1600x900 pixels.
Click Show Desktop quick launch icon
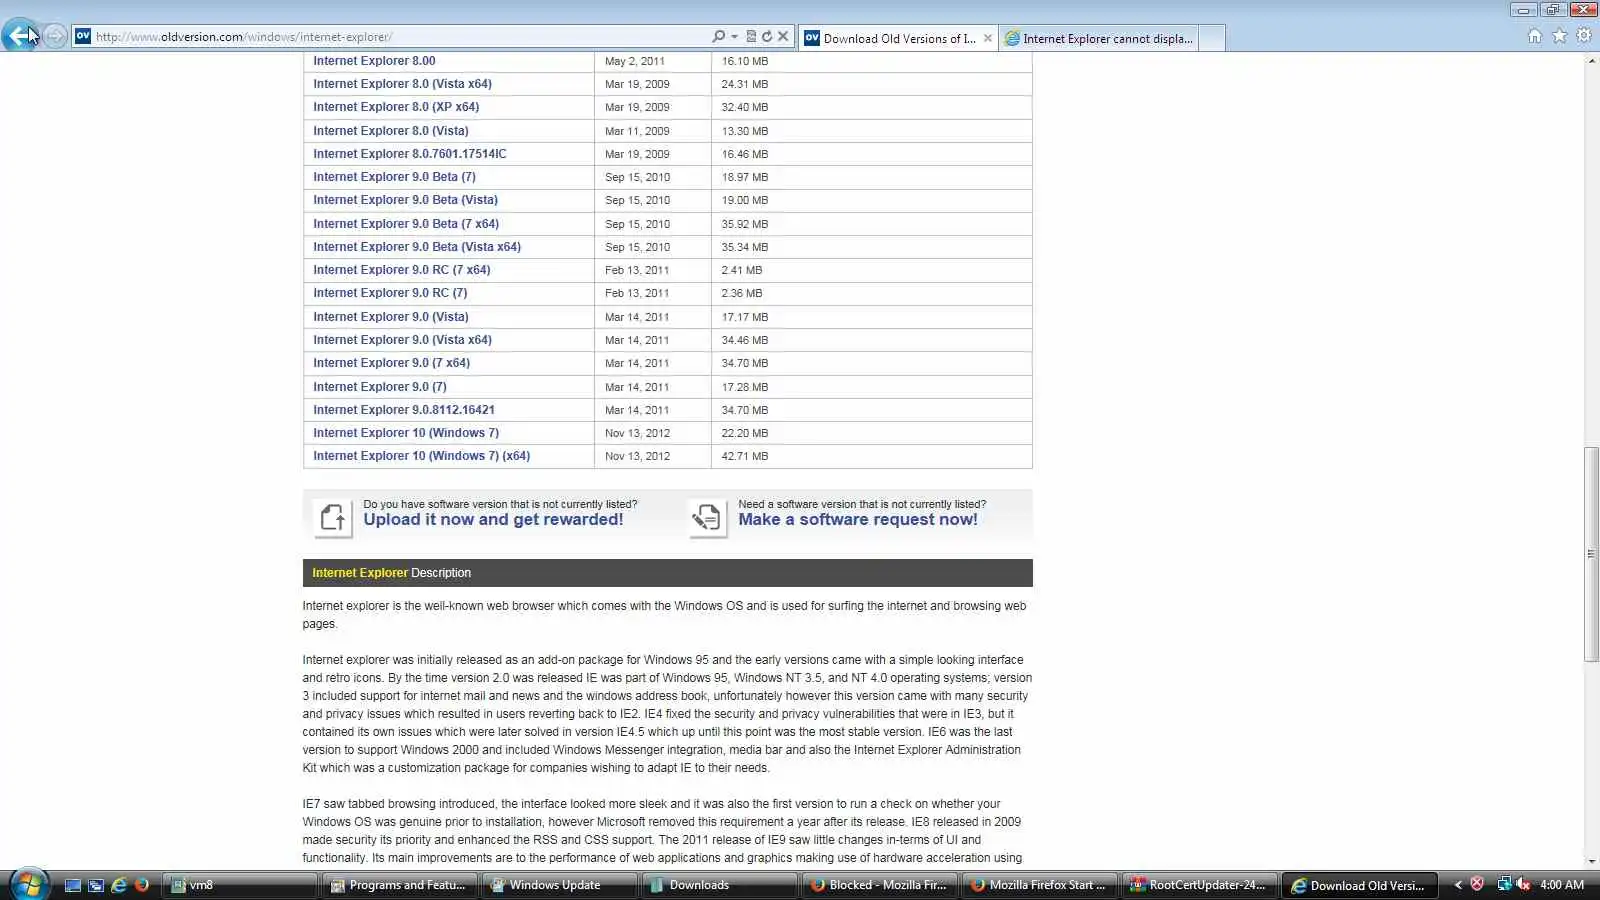tap(73, 885)
